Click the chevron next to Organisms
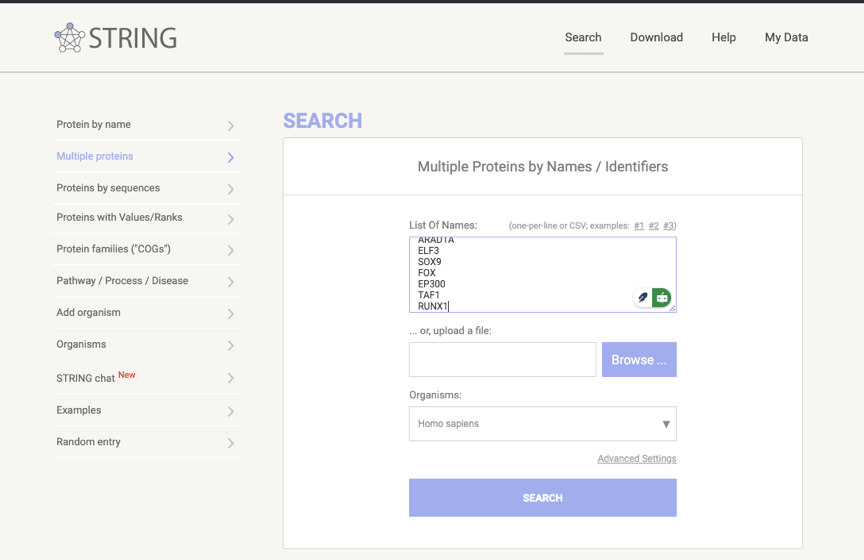 [x=231, y=346]
